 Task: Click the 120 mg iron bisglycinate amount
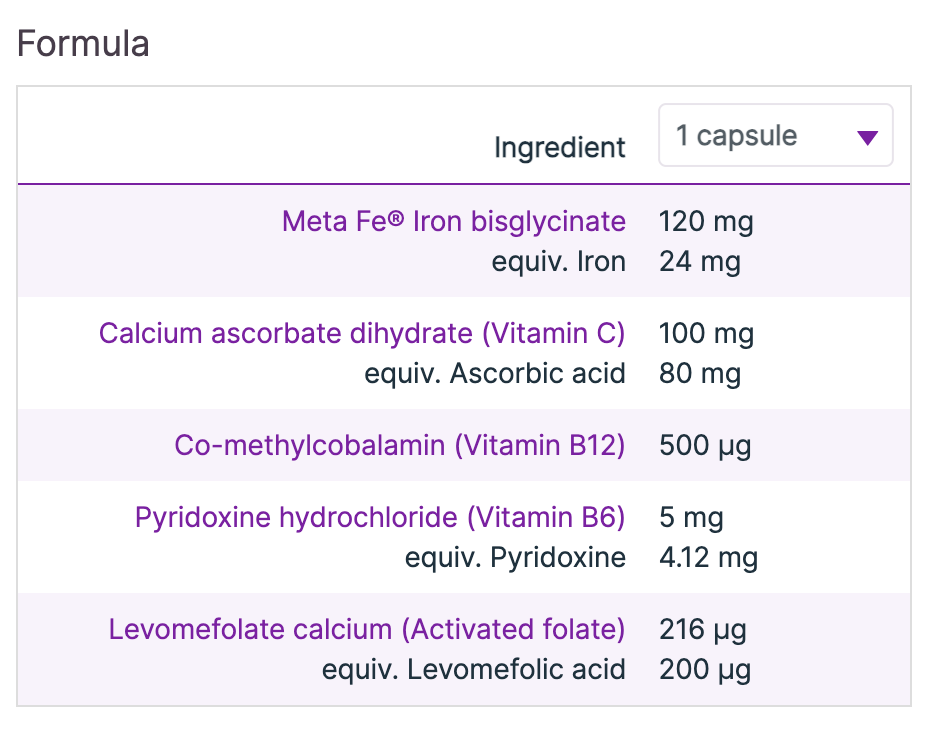706,221
